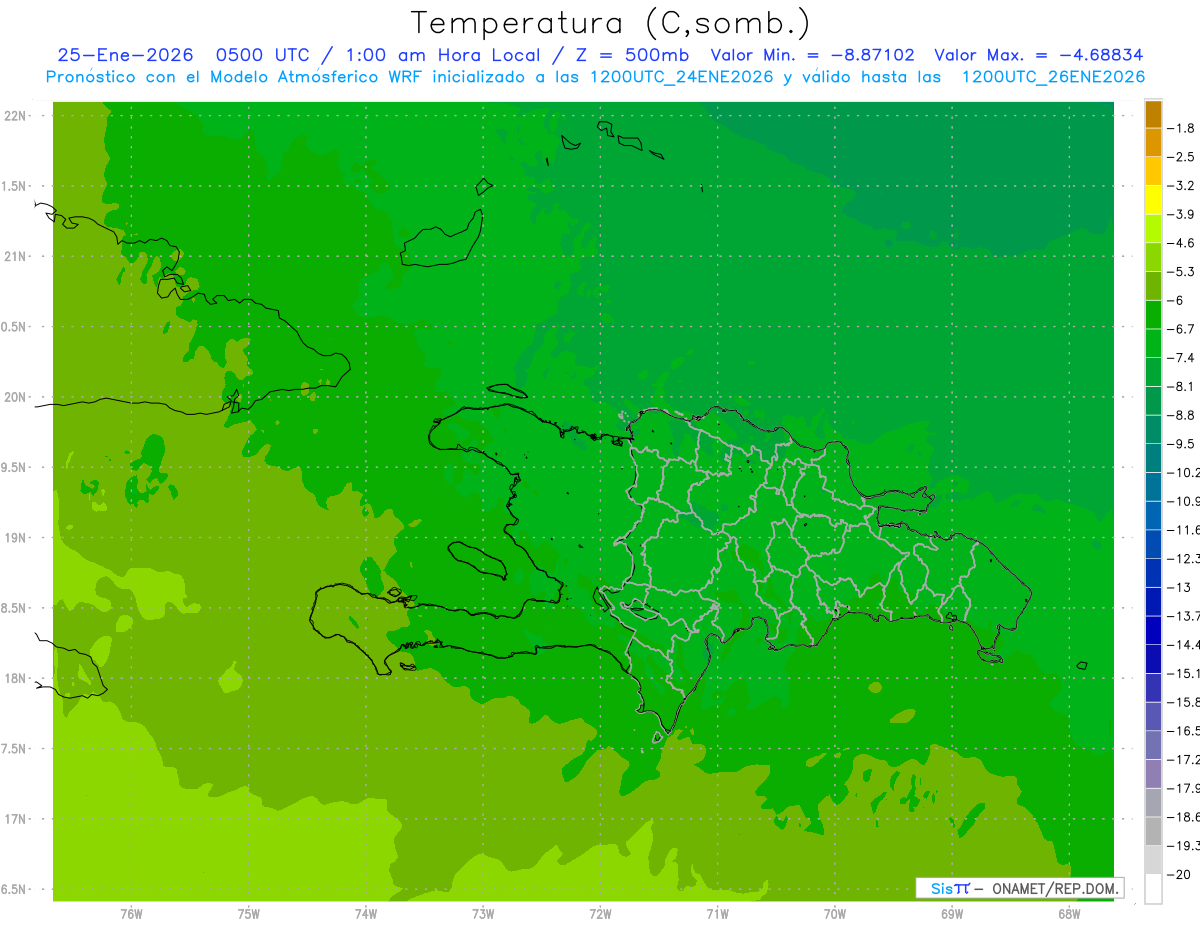Click the "-2.5" colorbar label
The width and height of the screenshot is (1200, 927).
pyautogui.click(x=1182, y=157)
